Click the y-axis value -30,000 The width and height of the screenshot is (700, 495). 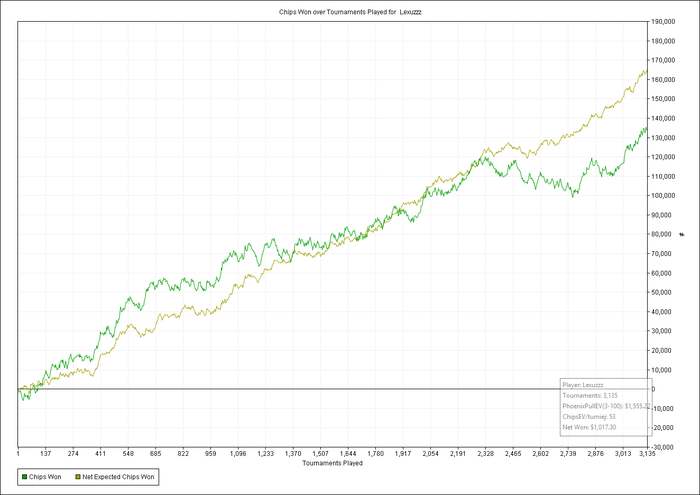pos(662,447)
